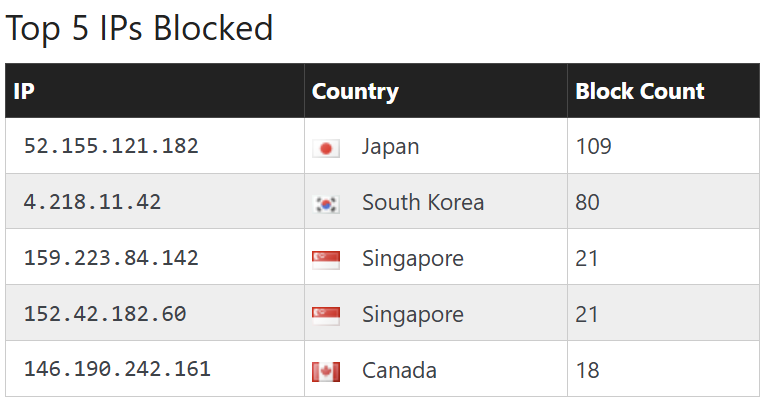778x406 pixels.
Task: Click the Canada flag icon
Action: point(326,372)
